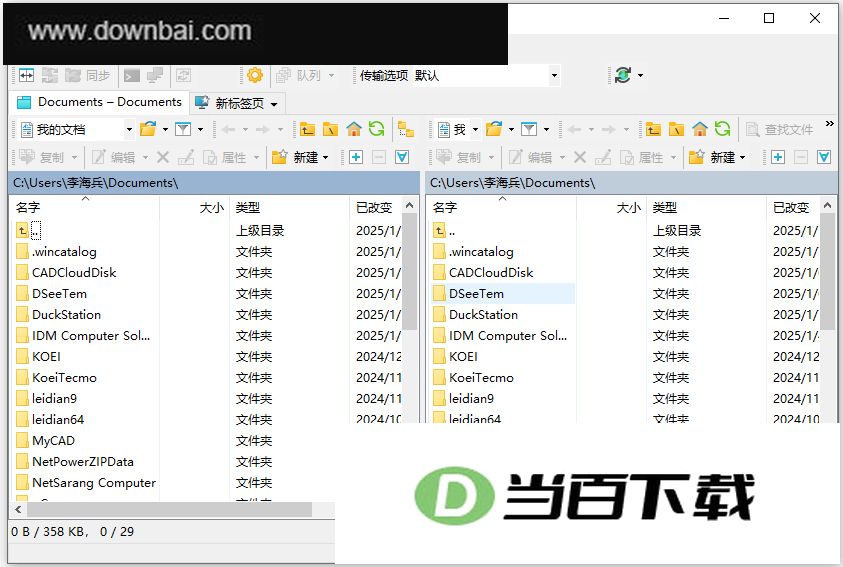
Task: Click the left panel horizontal scrollbar thumb
Action: (x=168, y=509)
